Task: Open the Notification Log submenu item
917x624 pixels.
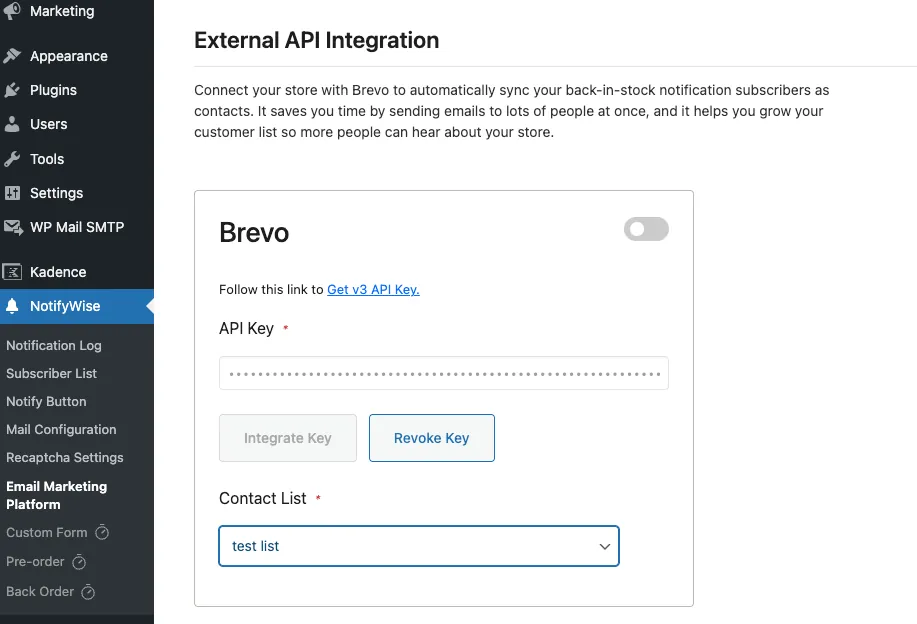Action: pos(54,345)
